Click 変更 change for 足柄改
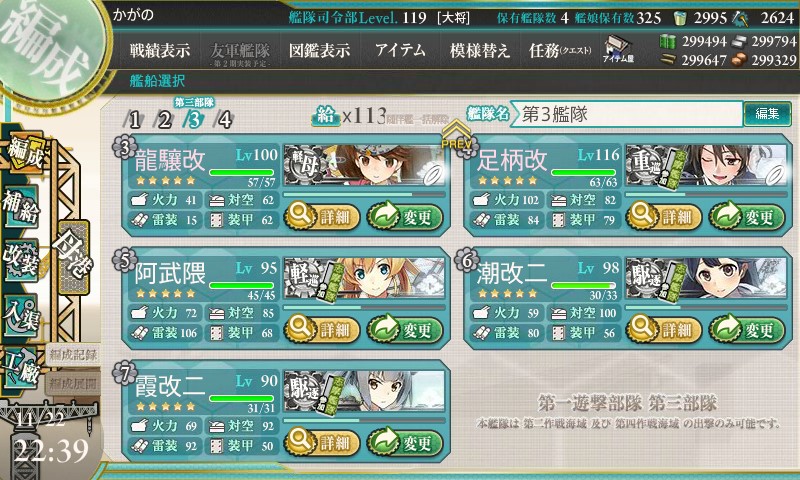Image resolution: width=800 pixels, height=480 pixels. pos(747,216)
